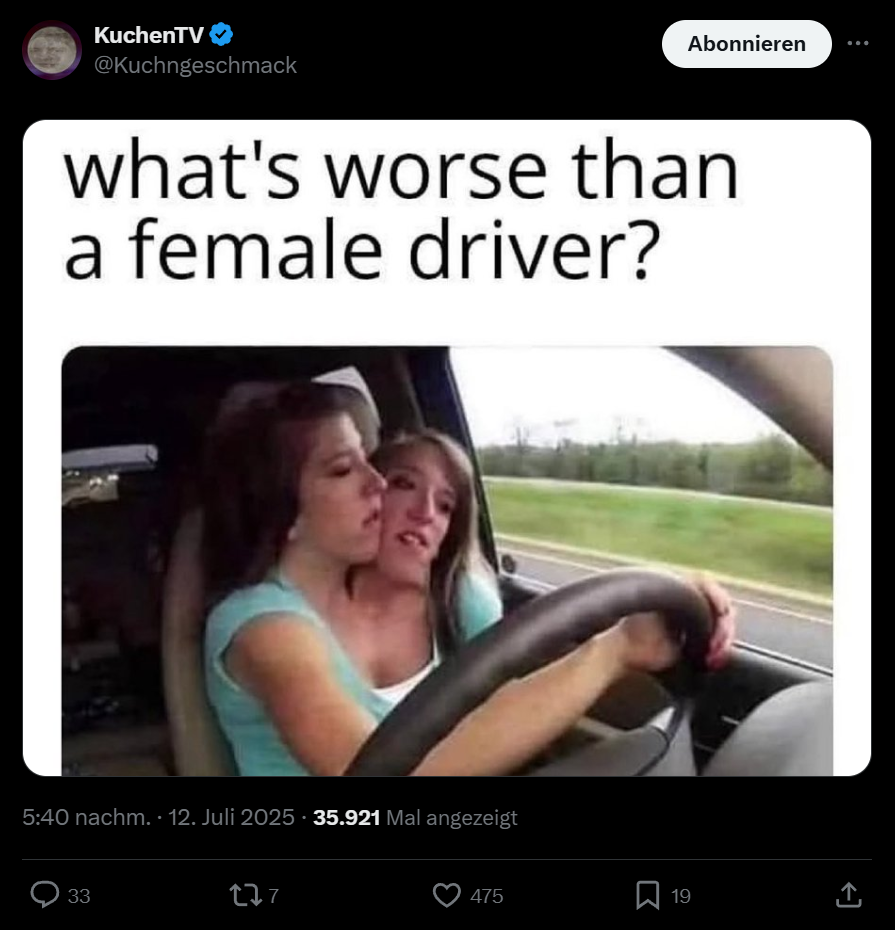Click the meme headline text in image
The width and height of the screenshot is (895, 930).
(x=402, y=209)
